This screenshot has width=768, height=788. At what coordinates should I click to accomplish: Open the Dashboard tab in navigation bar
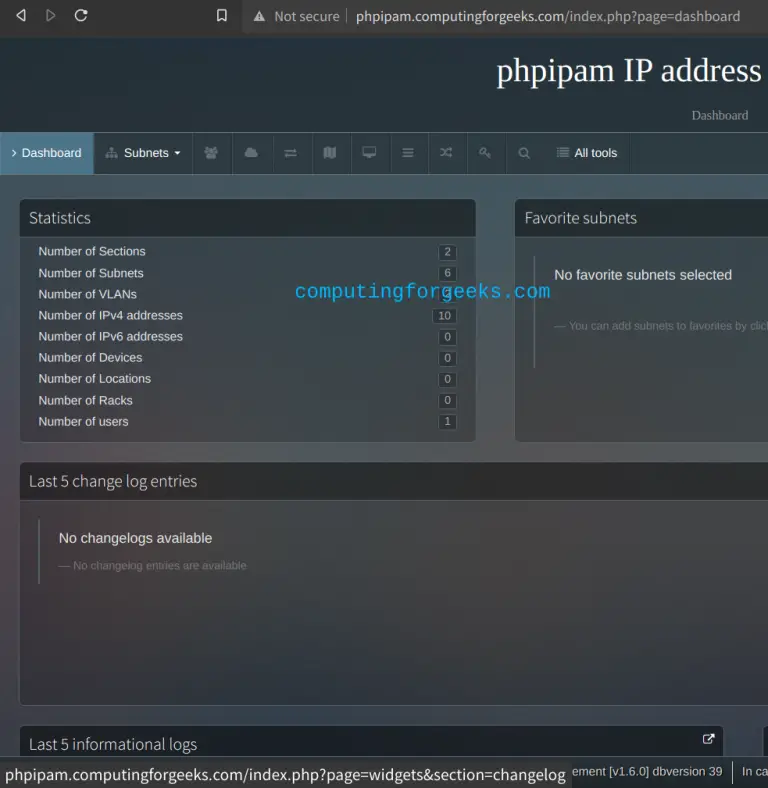[x=47, y=153]
